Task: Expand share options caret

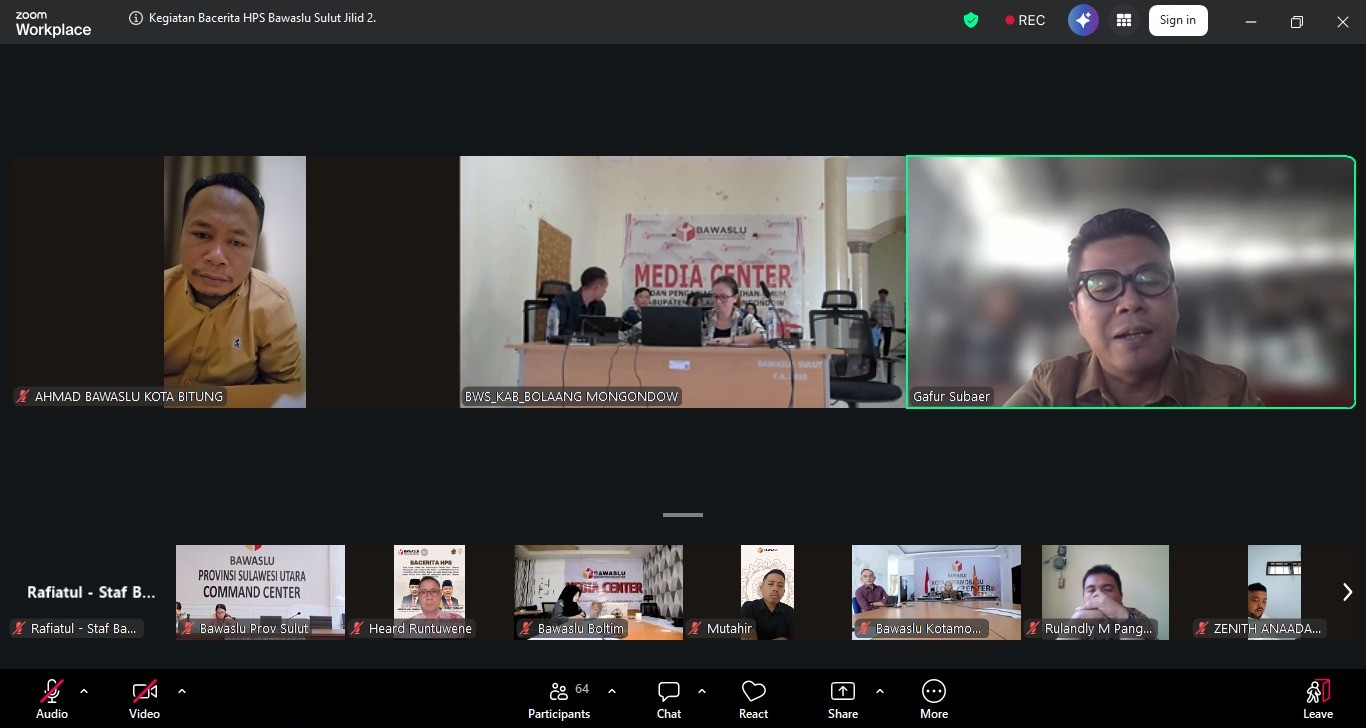Action: (x=880, y=691)
